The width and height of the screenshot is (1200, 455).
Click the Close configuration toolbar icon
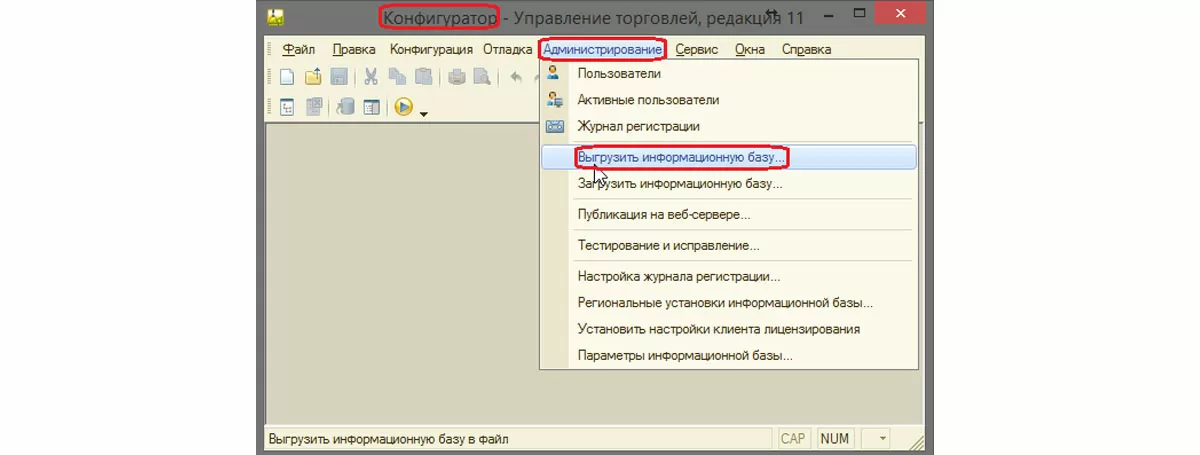click(313, 107)
